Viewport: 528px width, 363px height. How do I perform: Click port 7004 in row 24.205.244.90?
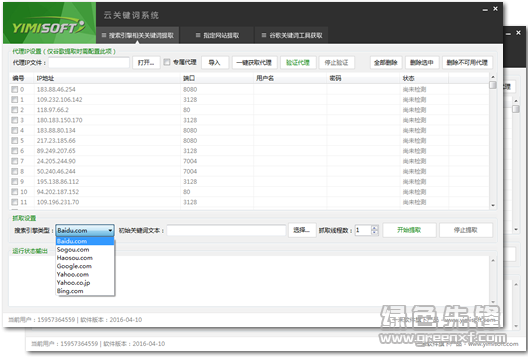click(190, 161)
